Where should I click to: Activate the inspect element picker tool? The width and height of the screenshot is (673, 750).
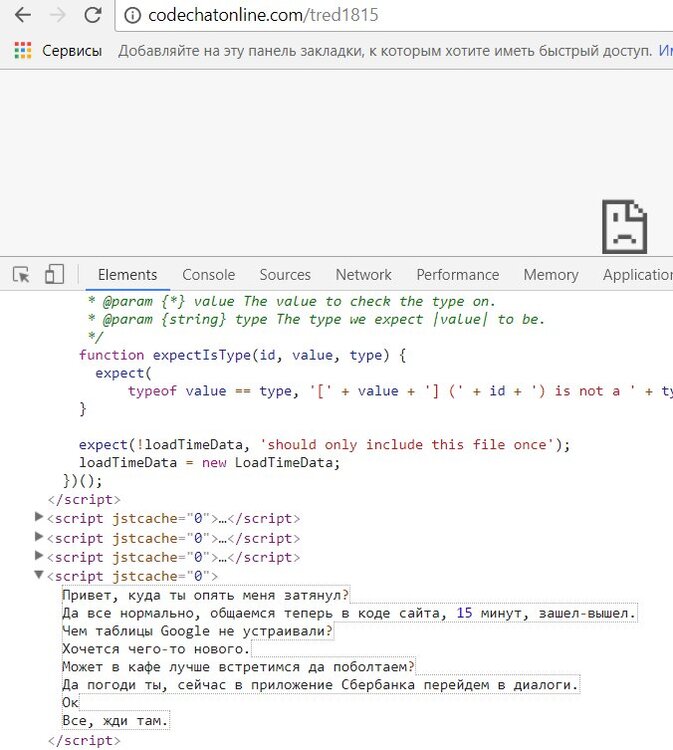(22, 274)
